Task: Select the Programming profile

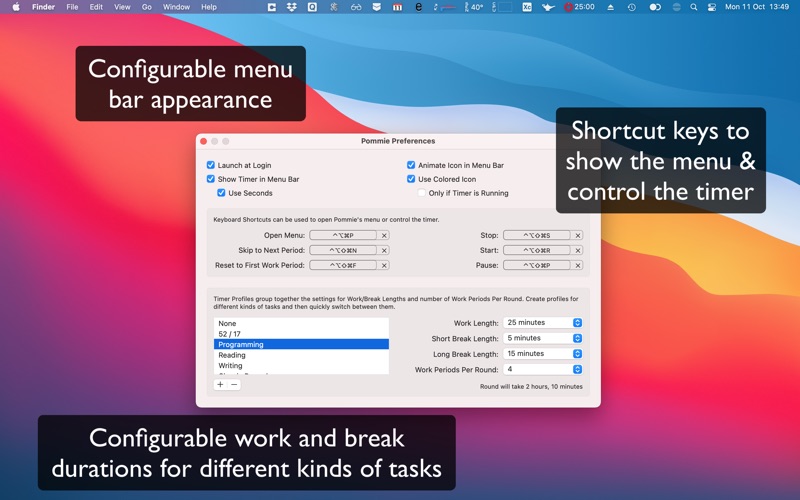Action: coord(301,344)
